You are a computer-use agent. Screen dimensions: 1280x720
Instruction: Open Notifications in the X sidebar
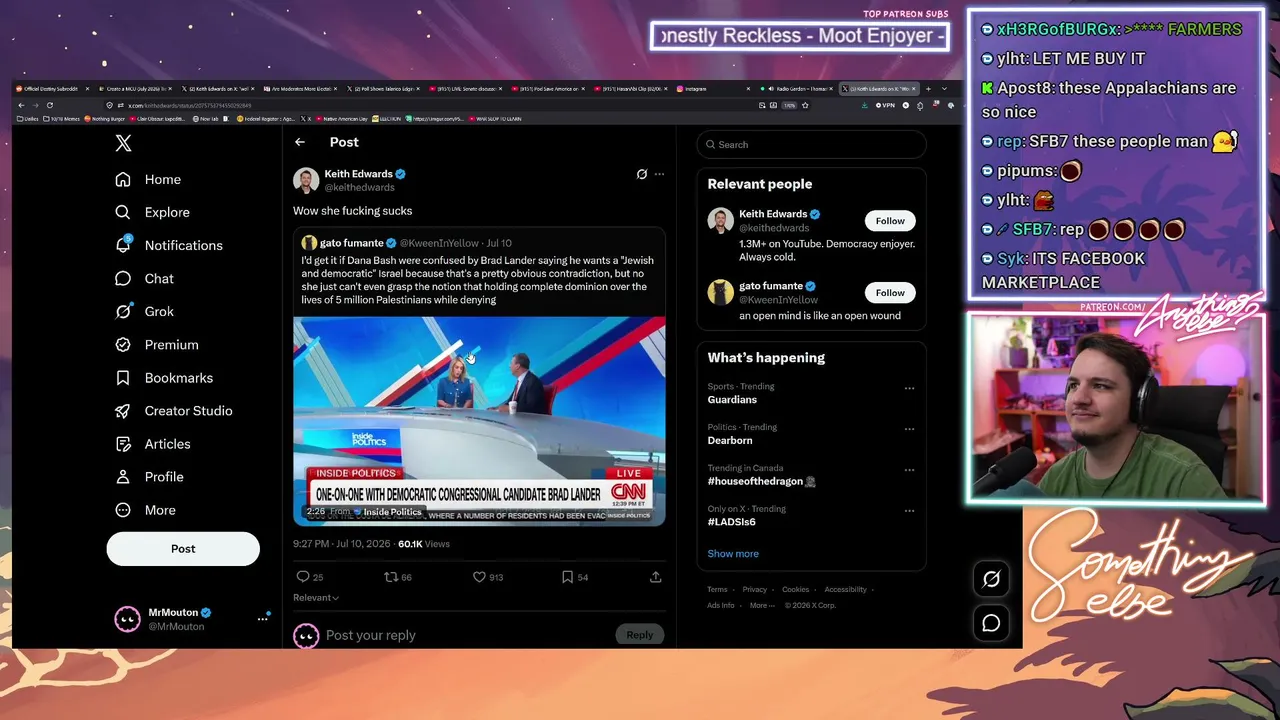169,245
